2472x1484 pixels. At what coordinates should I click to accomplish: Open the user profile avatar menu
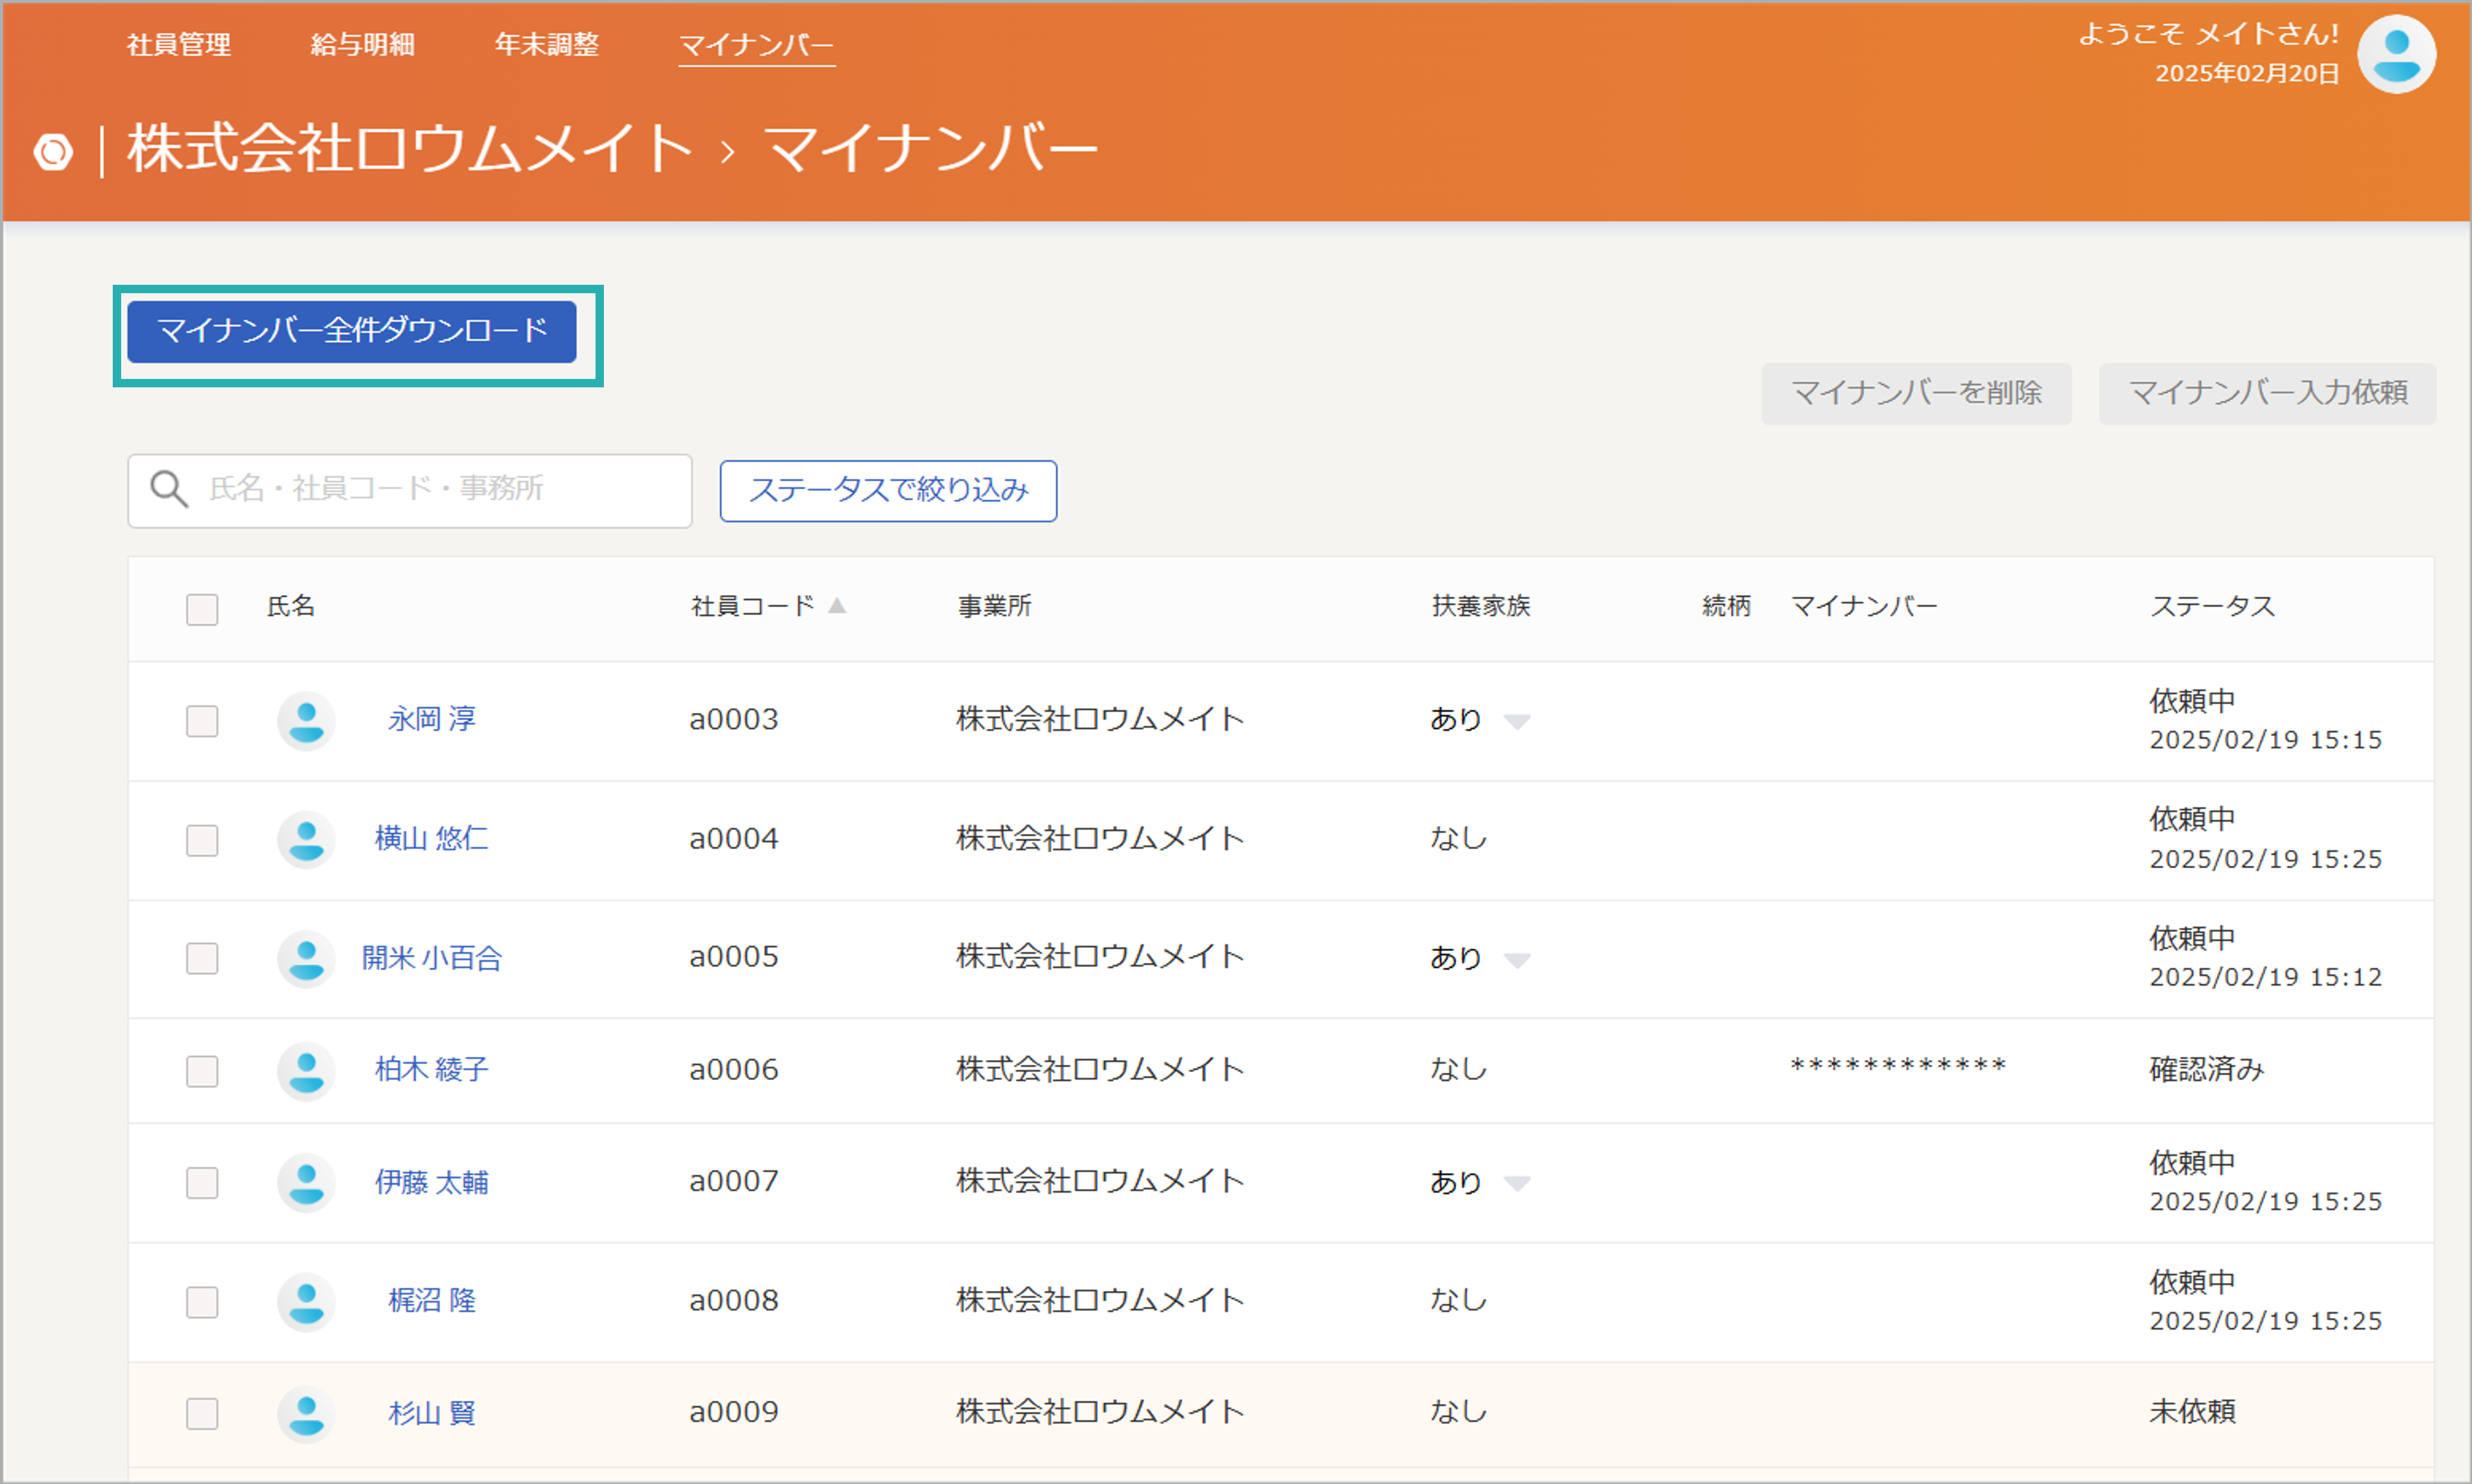(2396, 54)
